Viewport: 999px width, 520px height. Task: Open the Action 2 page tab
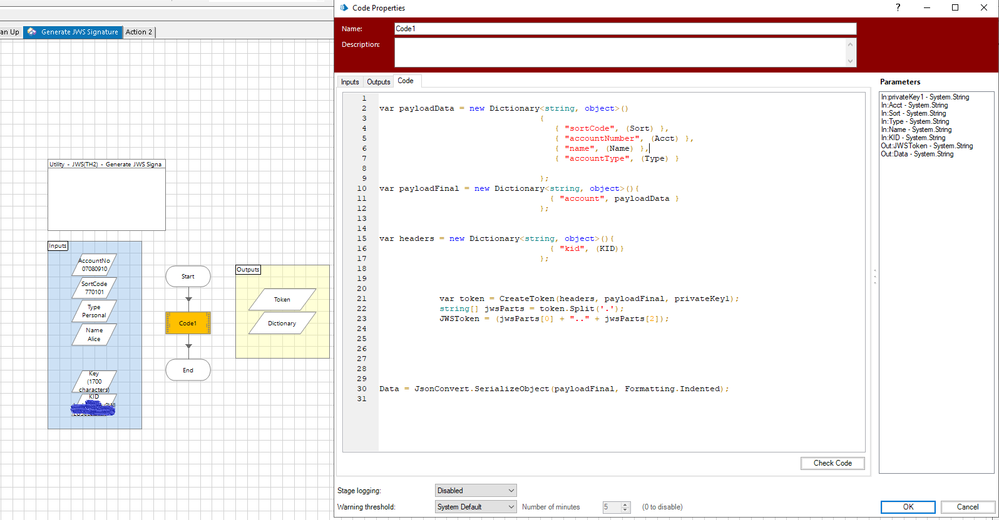pyautogui.click(x=139, y=32)
